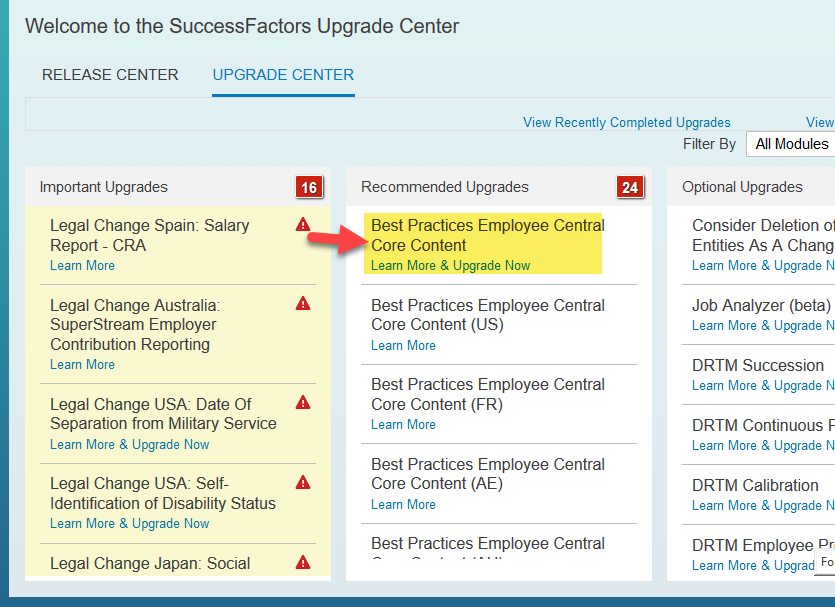The height and width of the screenshot is (607, 835).
Task: Click the red 24 badge on Recommended Upgrades
Action: (x=631, y=187)
